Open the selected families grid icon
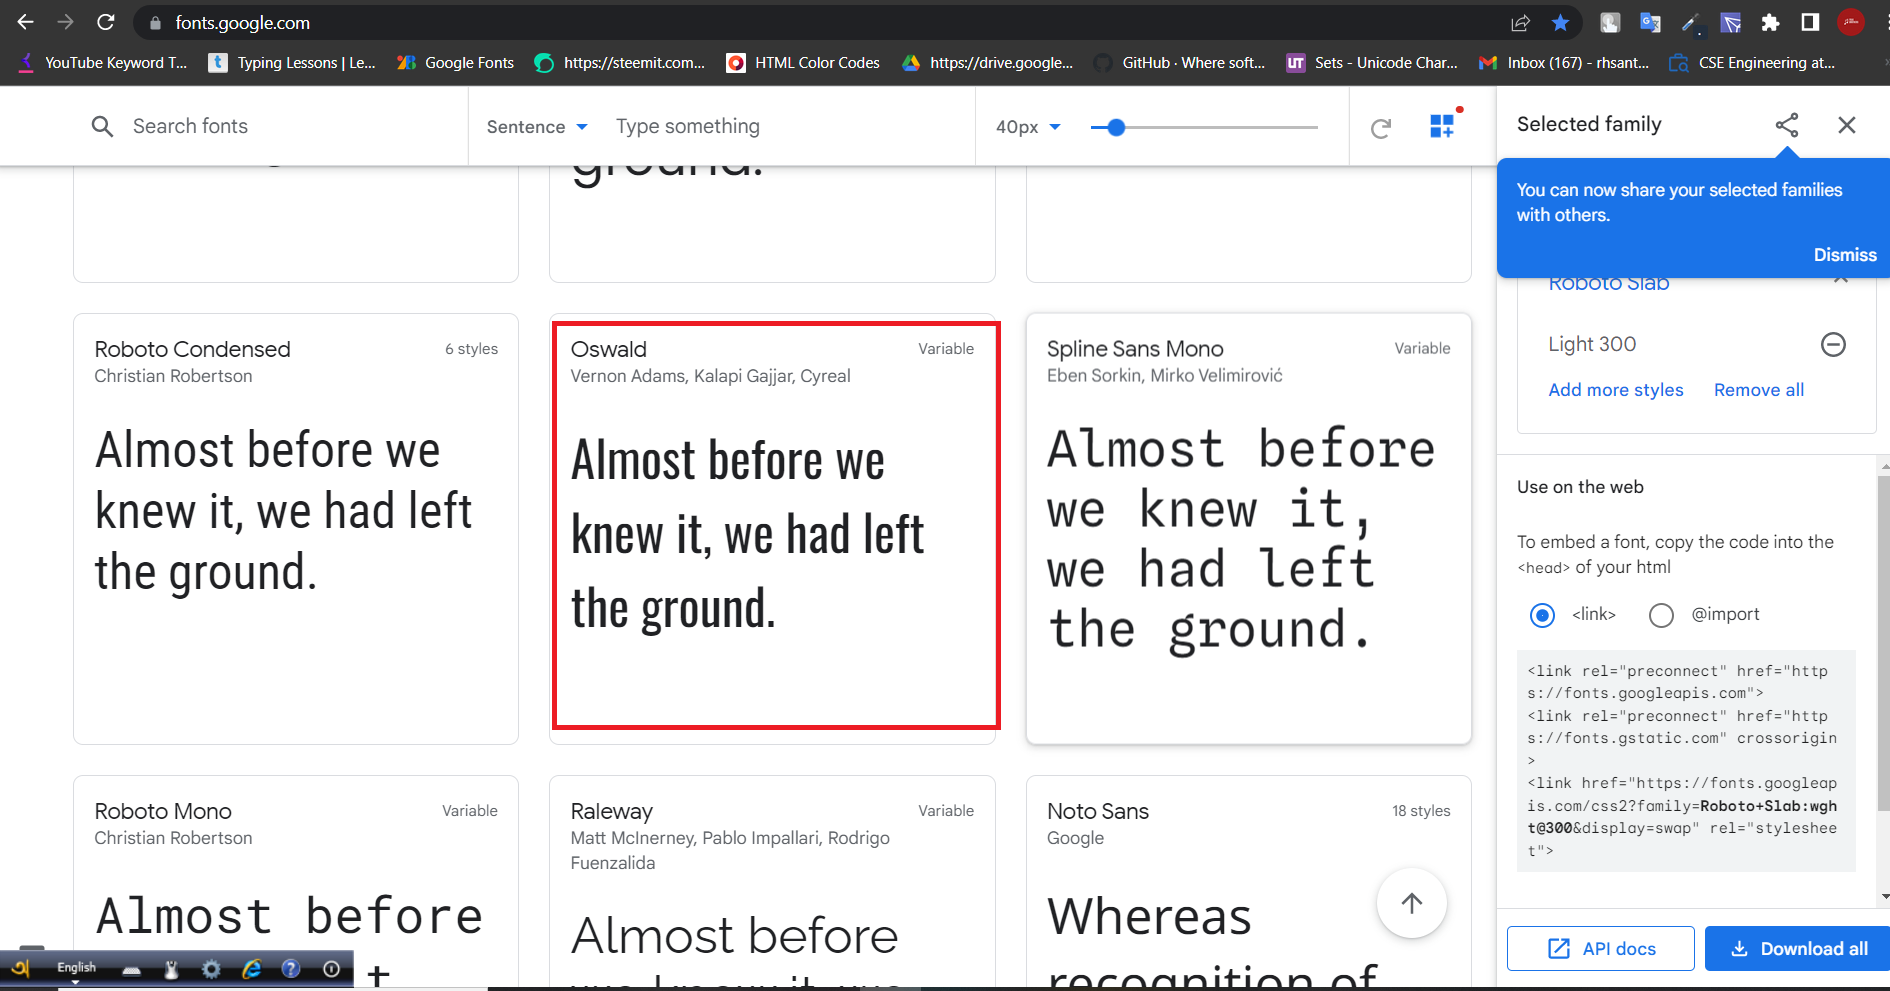This screenshot has width=1890, height=991. (x=1442, y=126)
